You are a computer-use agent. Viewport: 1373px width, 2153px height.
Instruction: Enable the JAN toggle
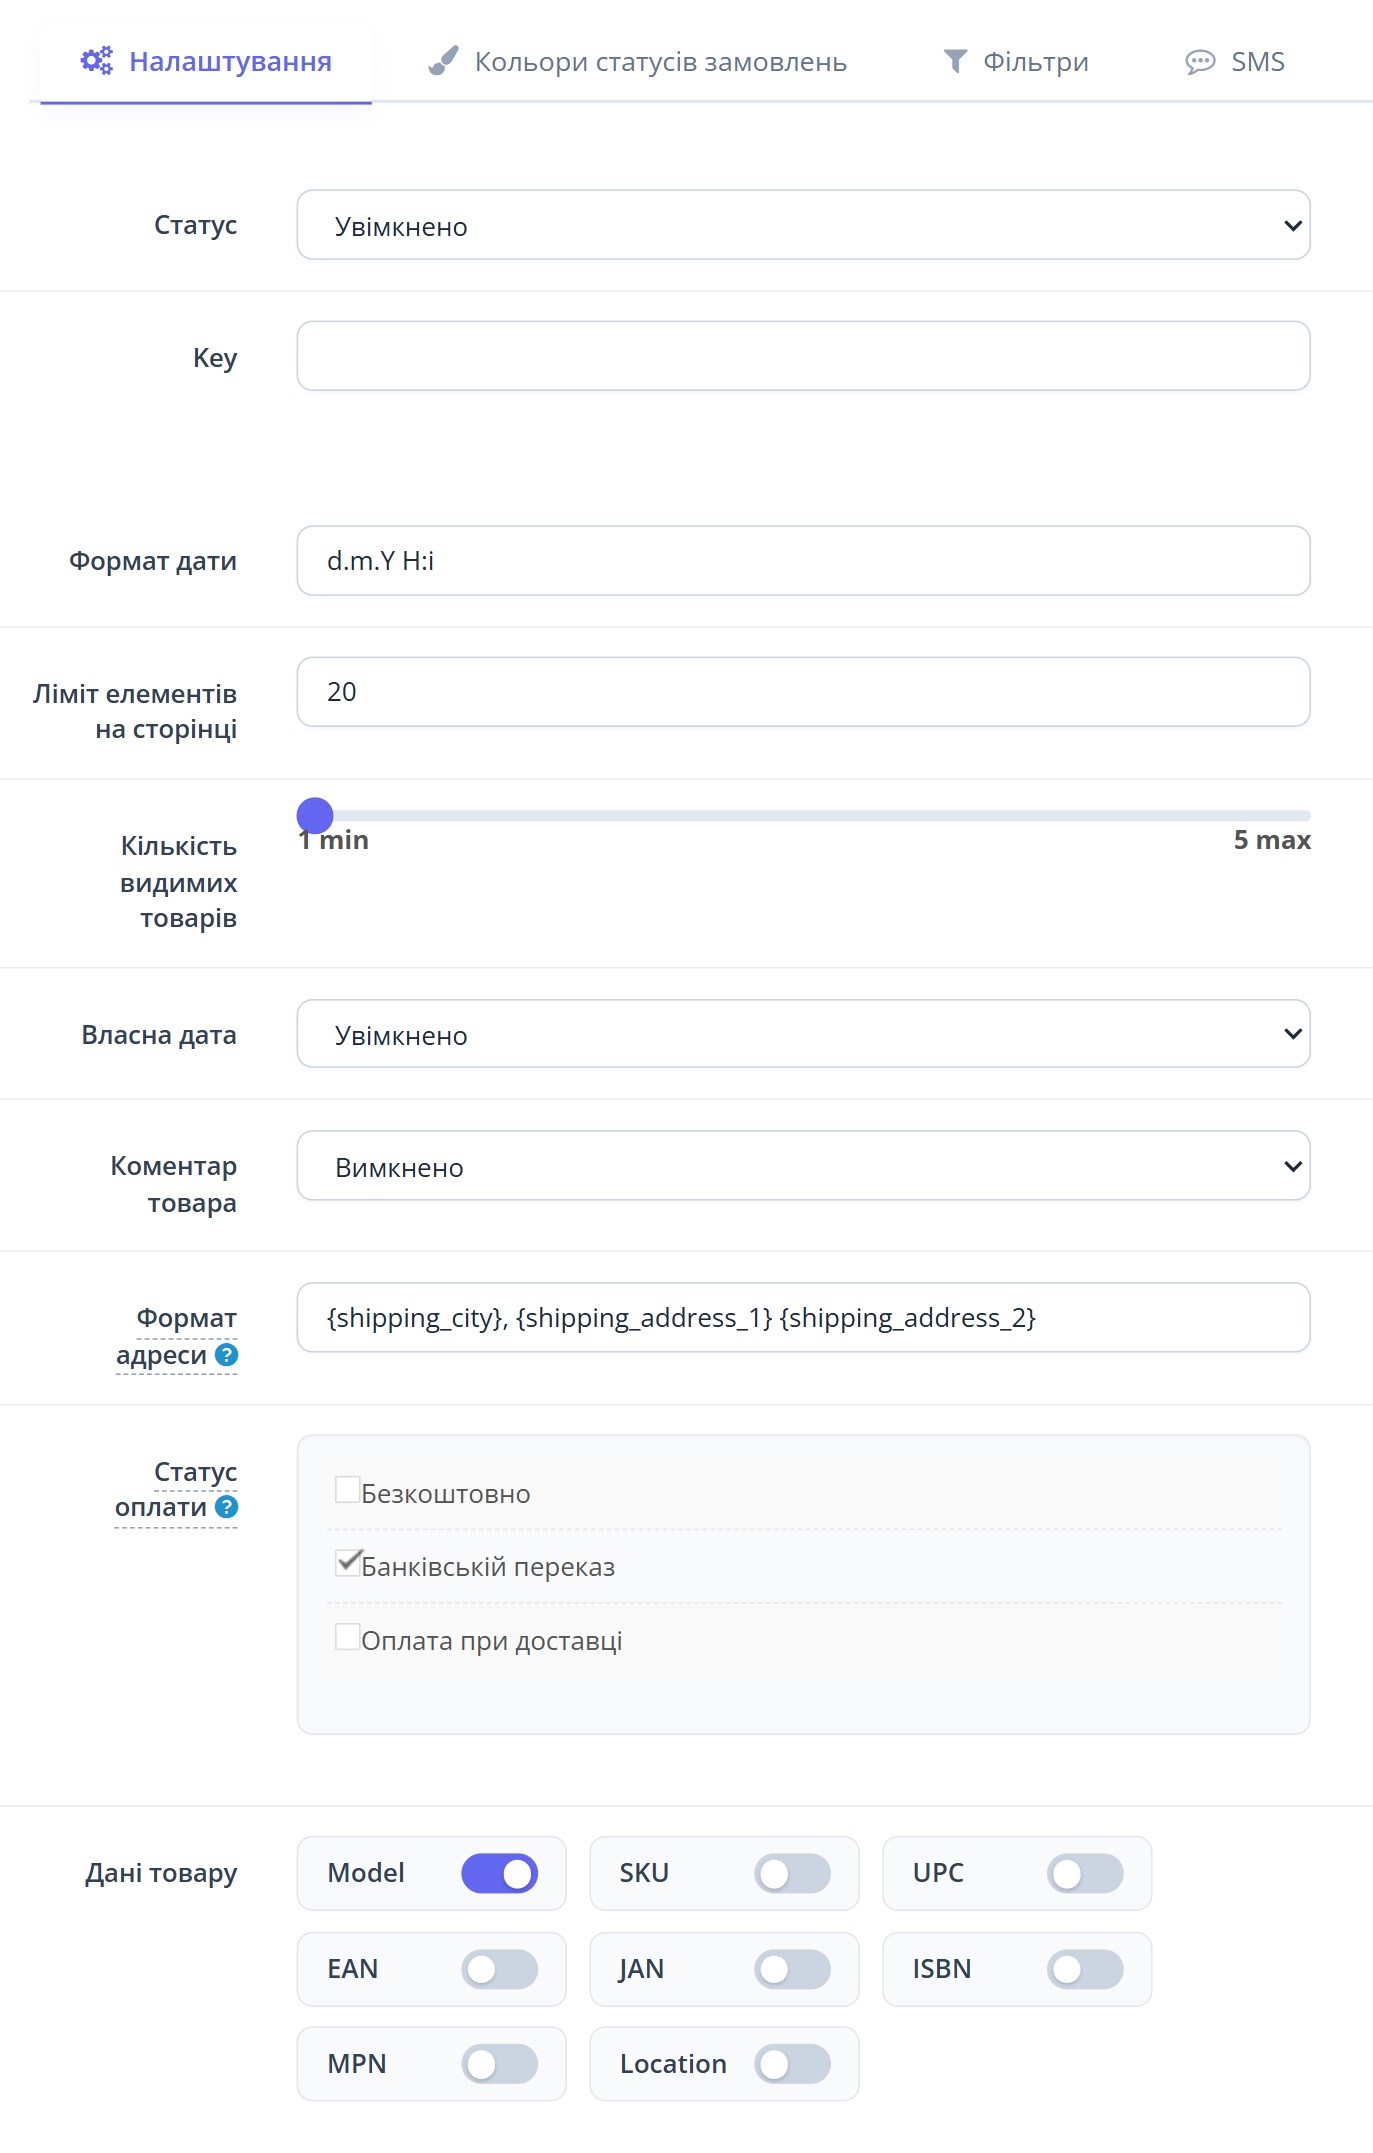click(x=792, y=1970)
